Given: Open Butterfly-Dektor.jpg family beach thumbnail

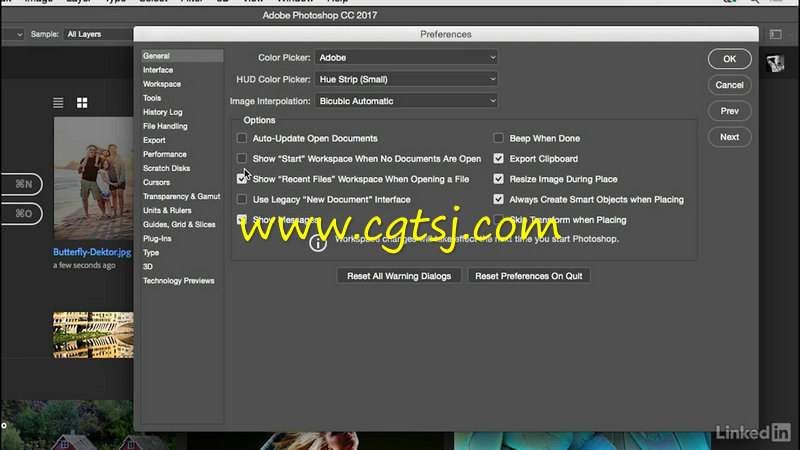Looking at the screenshot, I should pyautogui.click(x=94, y=179).
